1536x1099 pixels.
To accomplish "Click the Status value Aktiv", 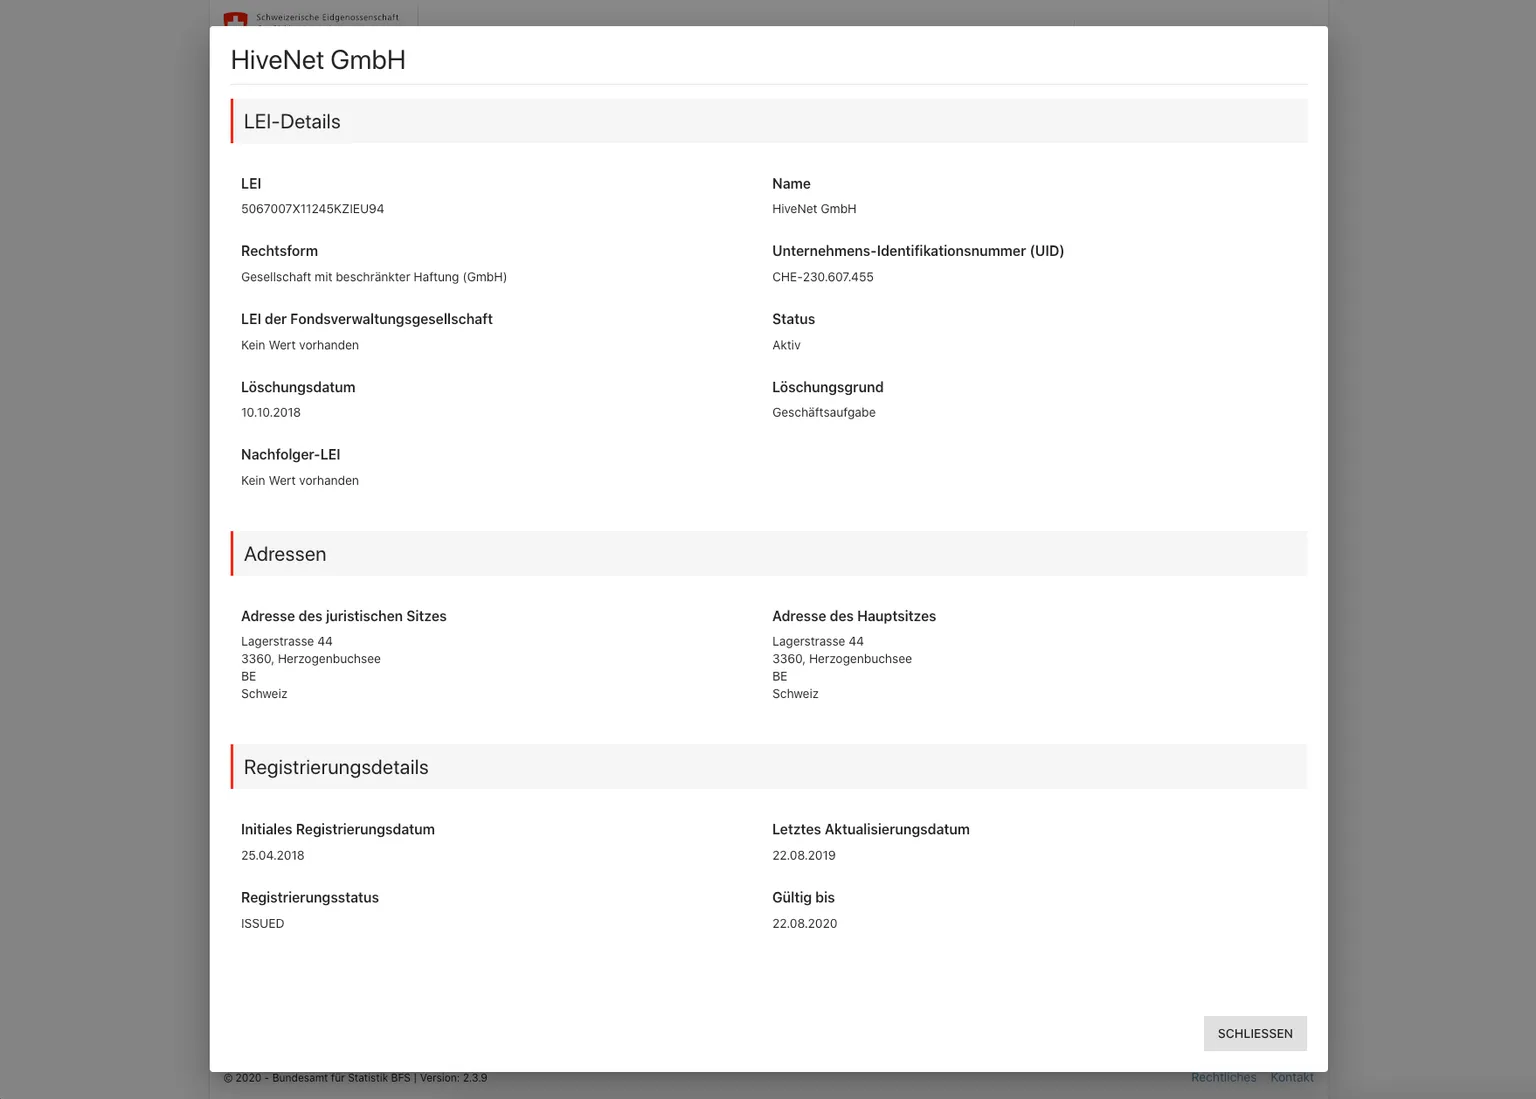I will (786, 345).
